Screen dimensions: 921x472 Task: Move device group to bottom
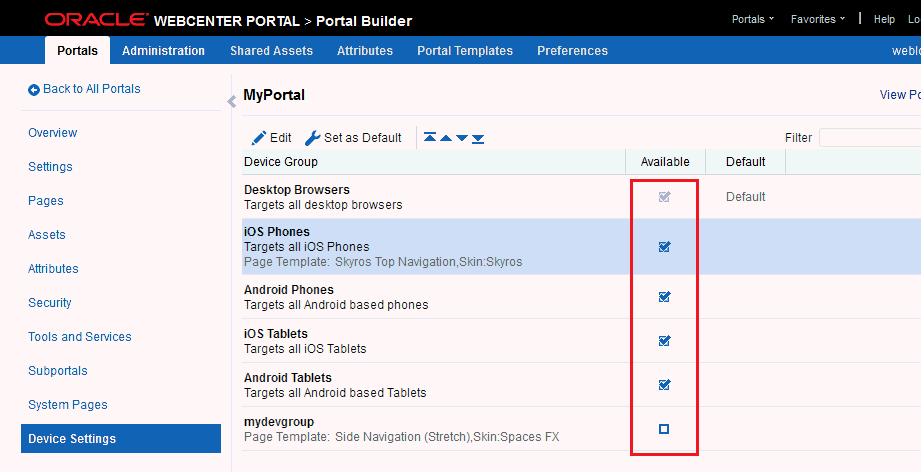pos(478,139)
